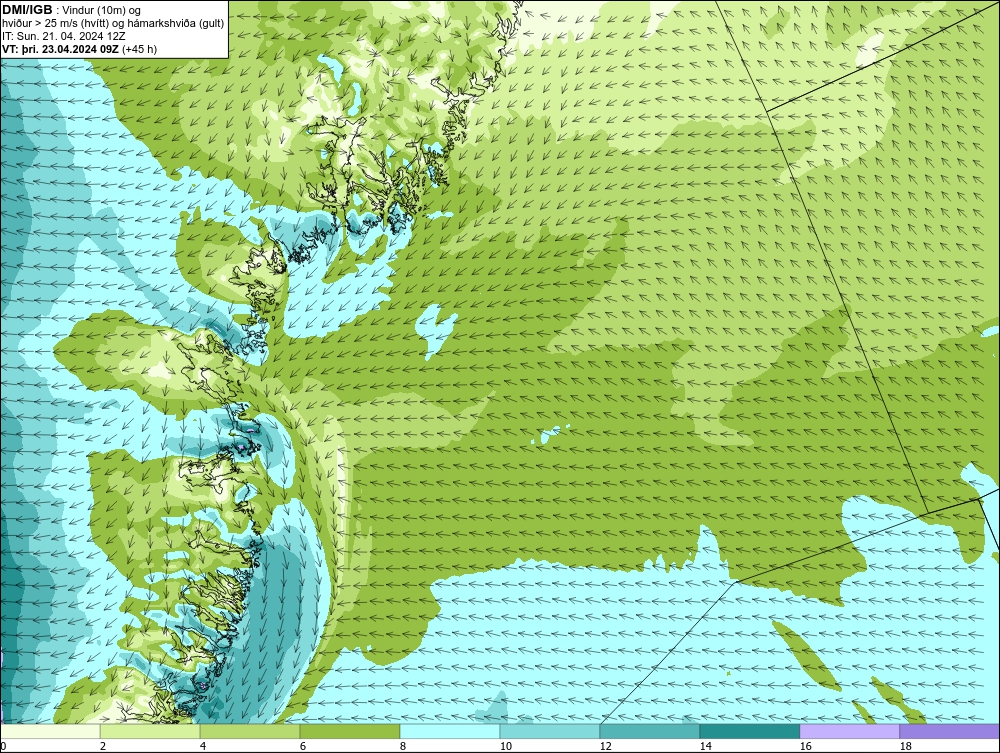The height and width of the screenshot is (753, 1000).
Task: Click the 14–16 m/s dark teal legend swatch
Action: click(750, 731)
